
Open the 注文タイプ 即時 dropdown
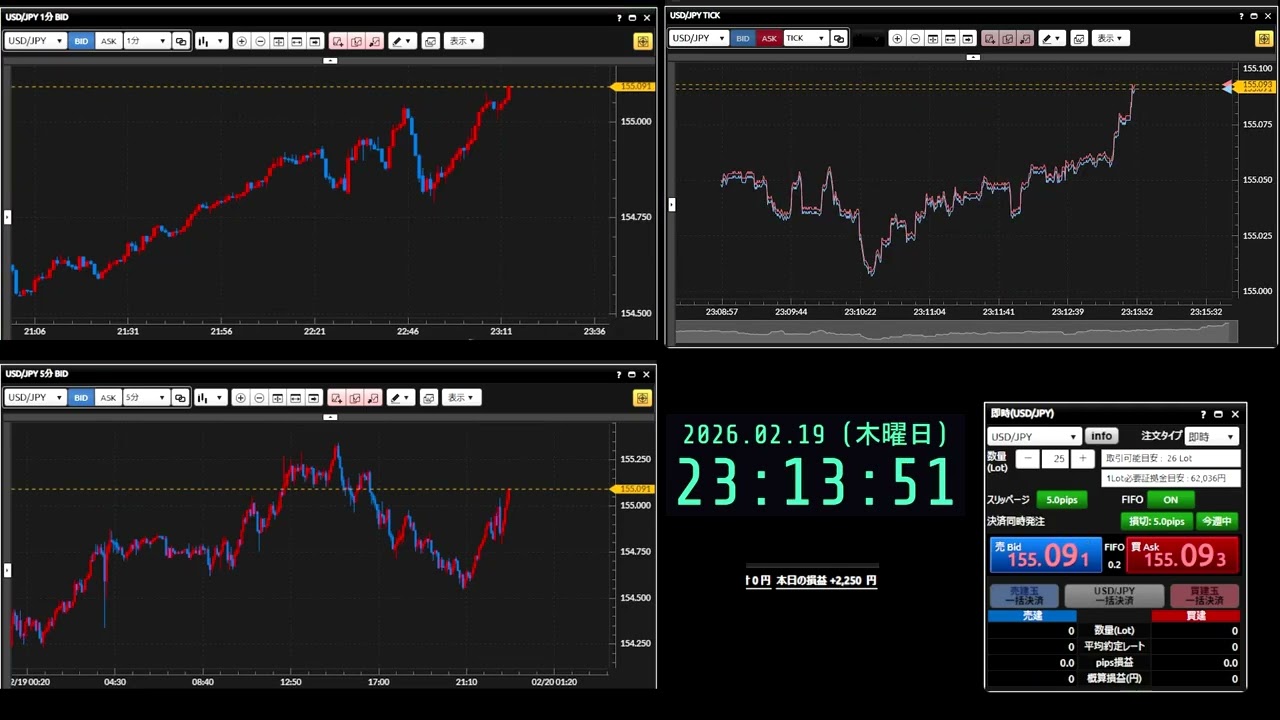(1211, 436)
